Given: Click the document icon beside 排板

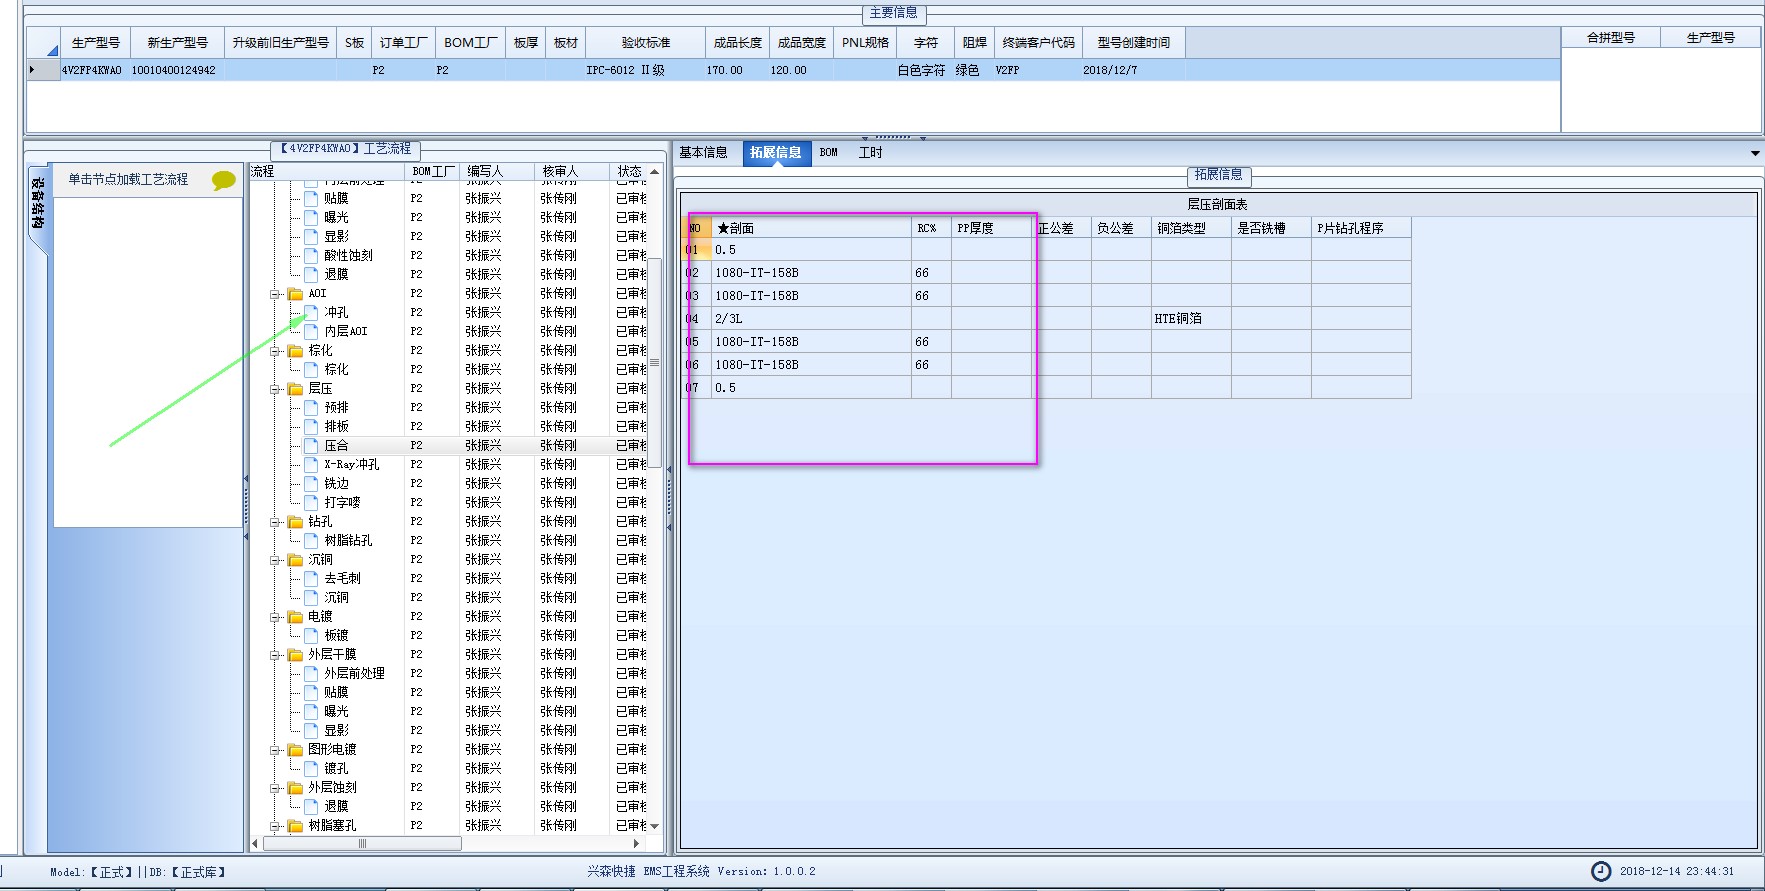Looking at the screenshot, I should (x=311, y=427).
